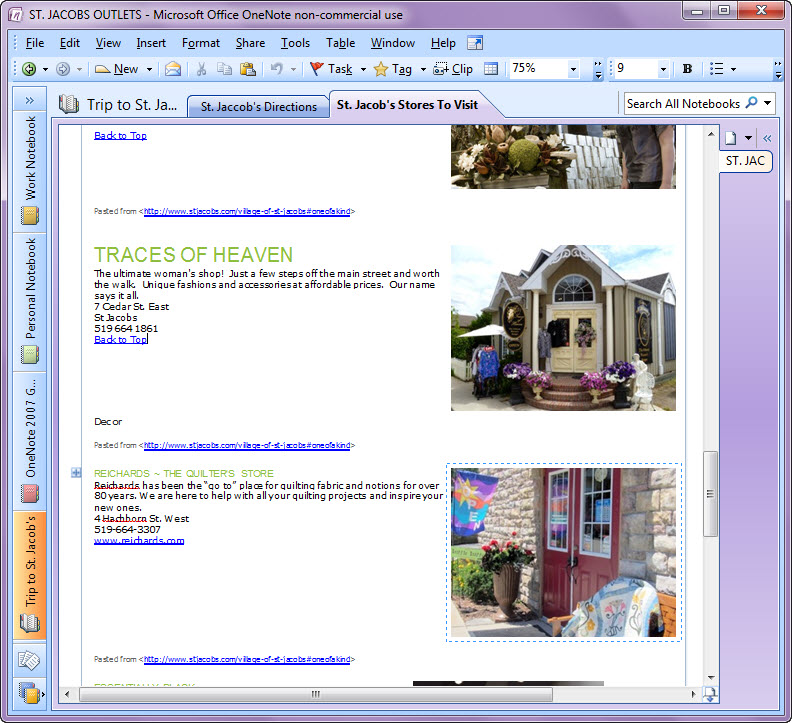This screenshot has height=723, width=792.
Task: Click the New Page icon in page tabs
Action: (x=730, y=138)
